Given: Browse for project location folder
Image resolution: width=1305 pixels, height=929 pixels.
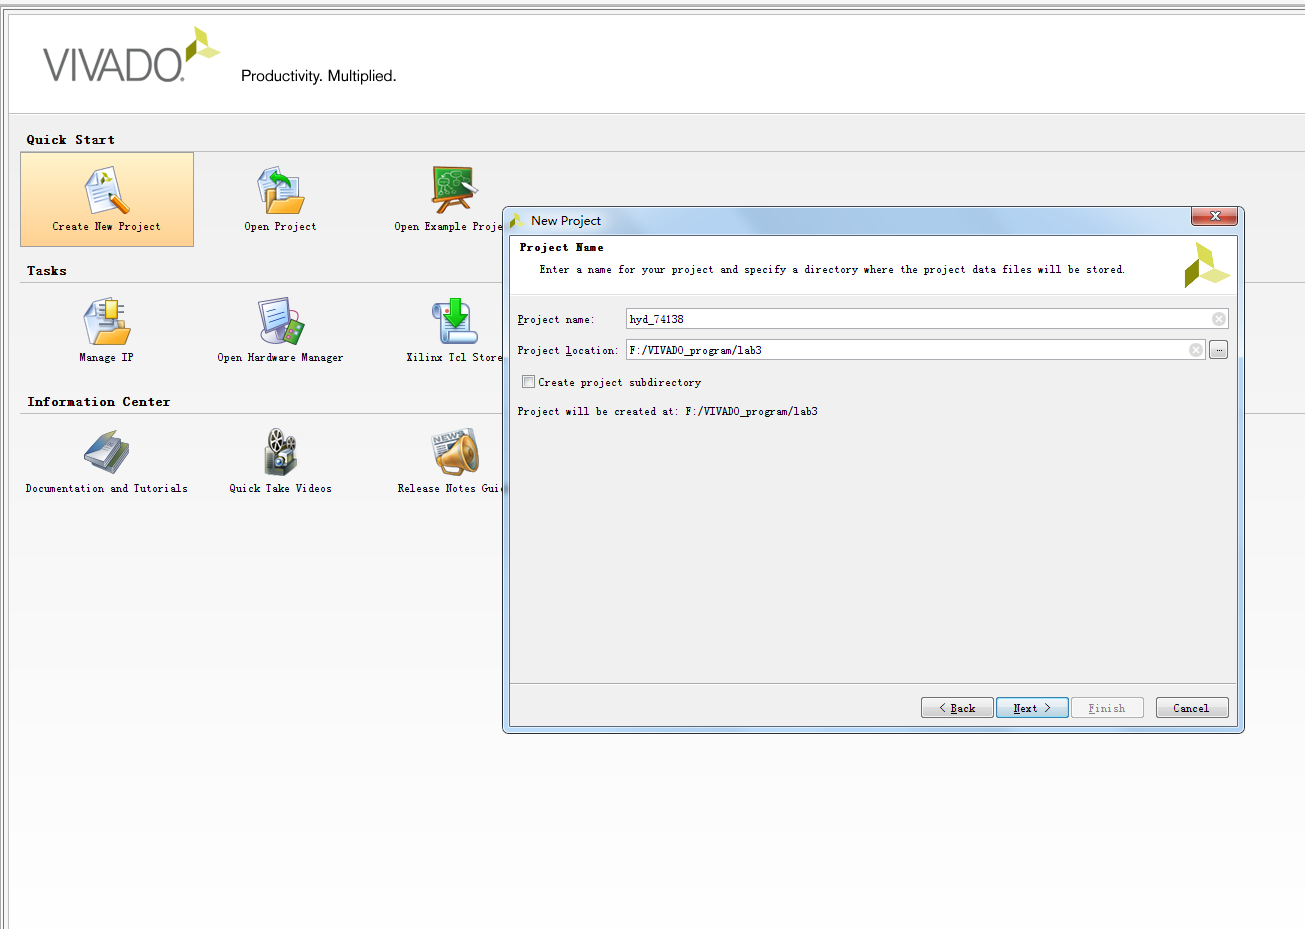Looking at the screenshot, I should click(x=1218, y=350).
